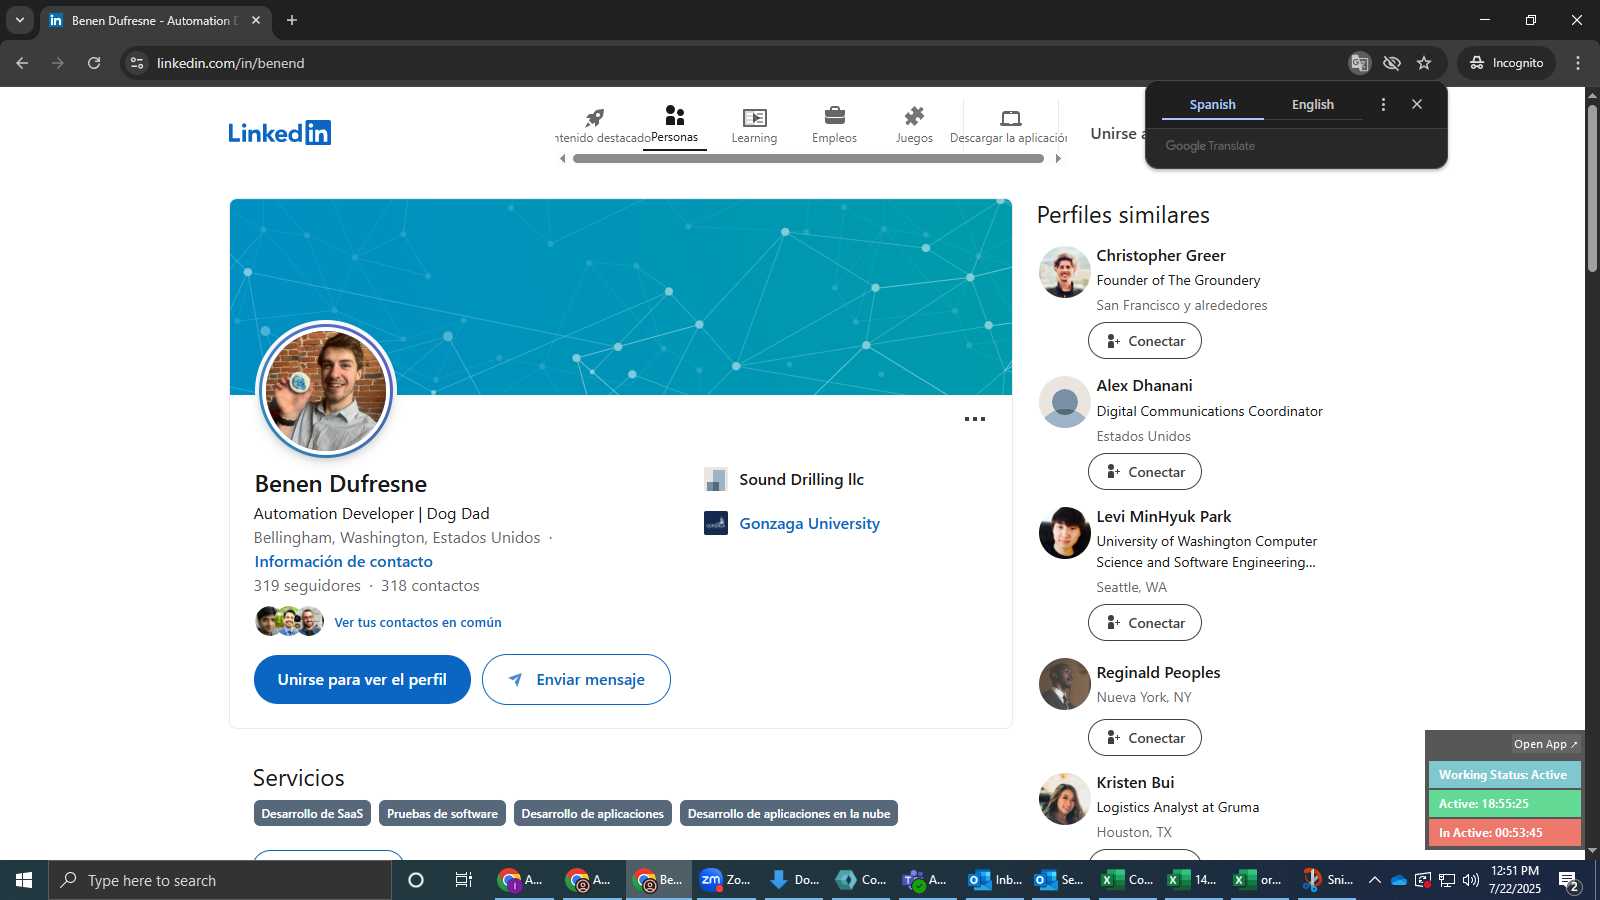This screenshot has width=1600, height=900.
Task: Select Spanish tab in Google Translate popup
Action: coord(1212,104)
